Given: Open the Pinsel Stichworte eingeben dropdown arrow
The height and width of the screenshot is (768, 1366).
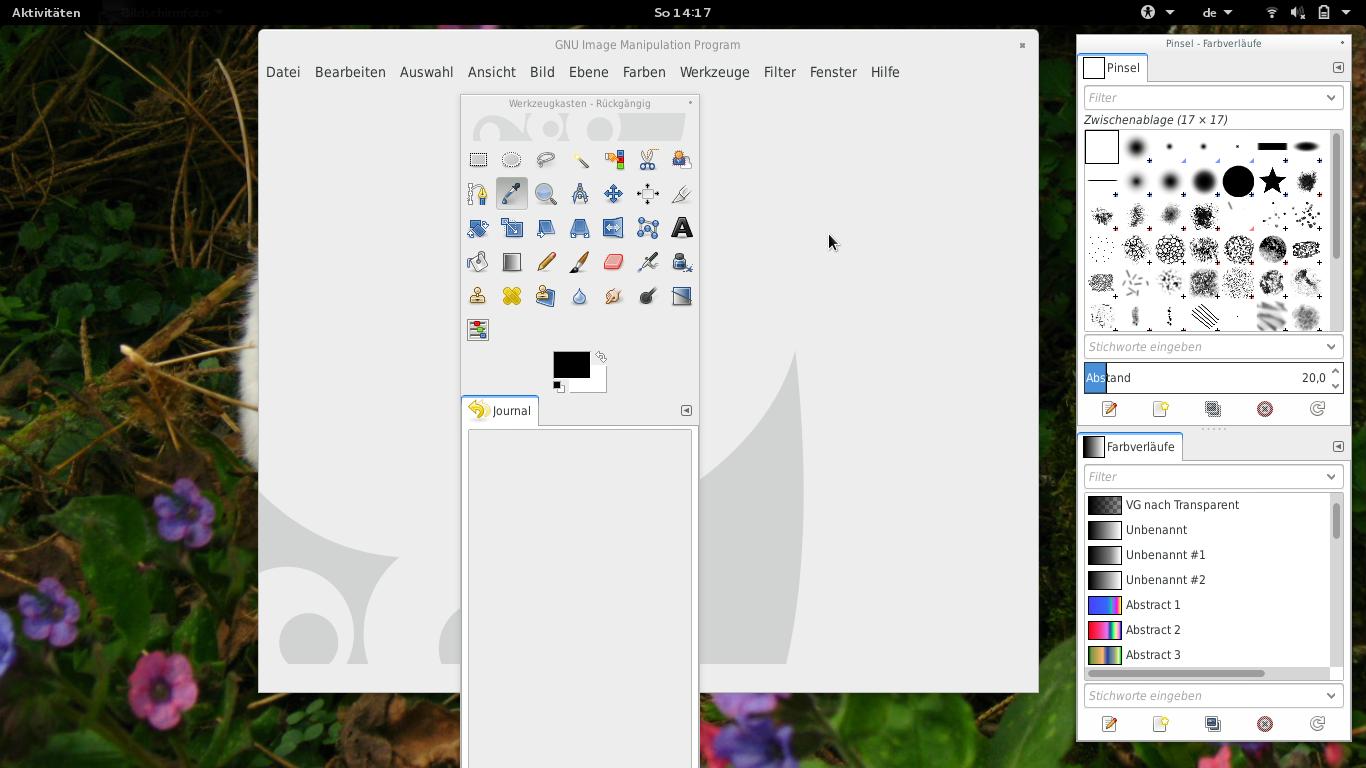Looking at the screenshot, I should pos(1331,347).
